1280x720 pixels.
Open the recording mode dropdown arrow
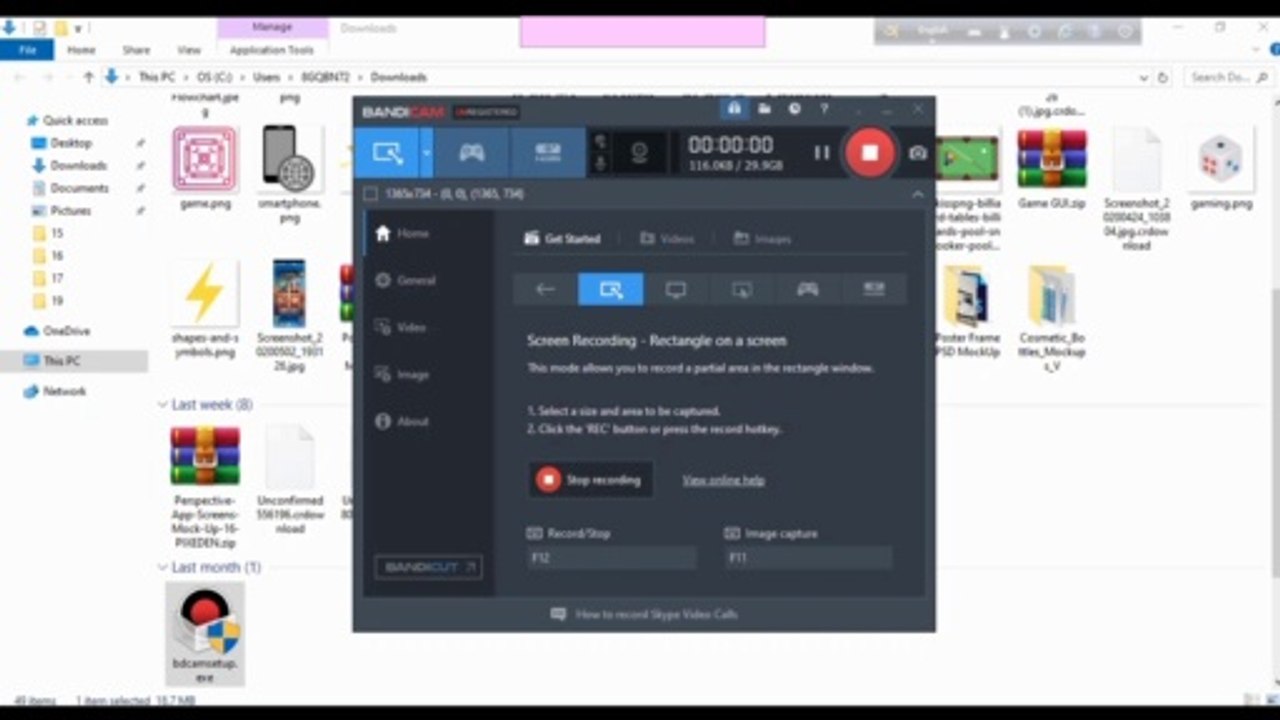(427, 153)
